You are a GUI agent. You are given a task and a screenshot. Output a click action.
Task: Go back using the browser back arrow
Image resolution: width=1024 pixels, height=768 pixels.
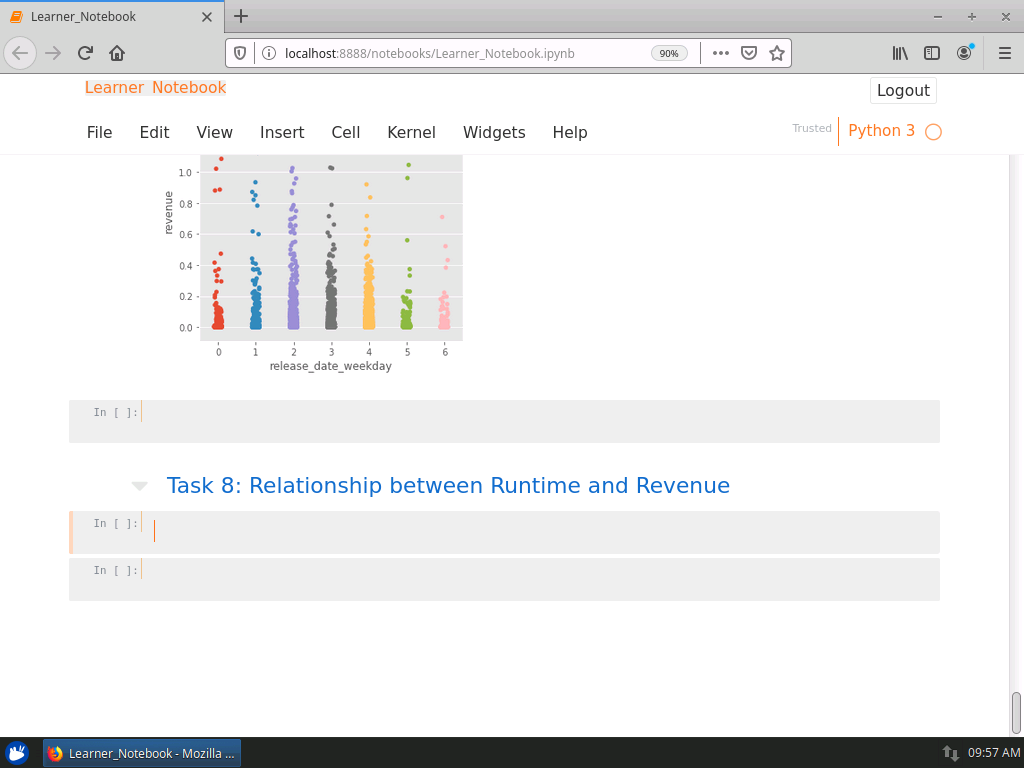click(20, 53)
